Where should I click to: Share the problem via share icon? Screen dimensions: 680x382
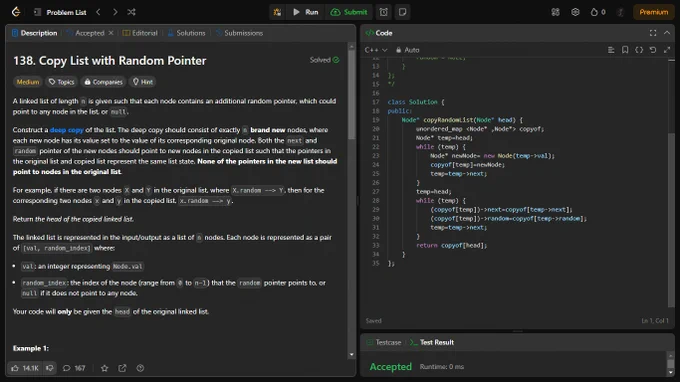coord(122,368)
